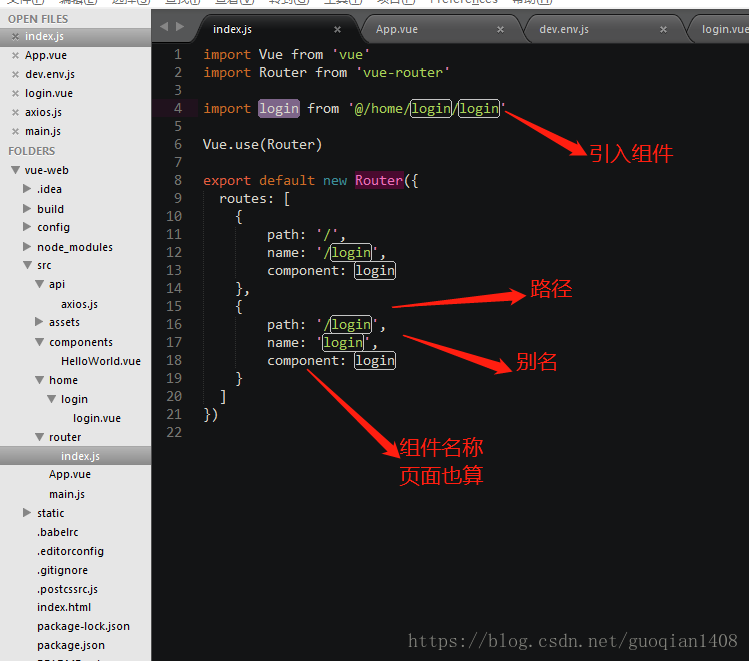Close App.vue in the open files list

pos(15,55)
